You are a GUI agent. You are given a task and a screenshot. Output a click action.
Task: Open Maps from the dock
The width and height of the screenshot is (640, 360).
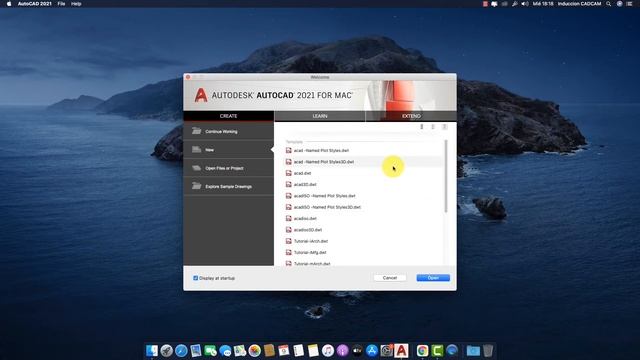pos(240,350)
